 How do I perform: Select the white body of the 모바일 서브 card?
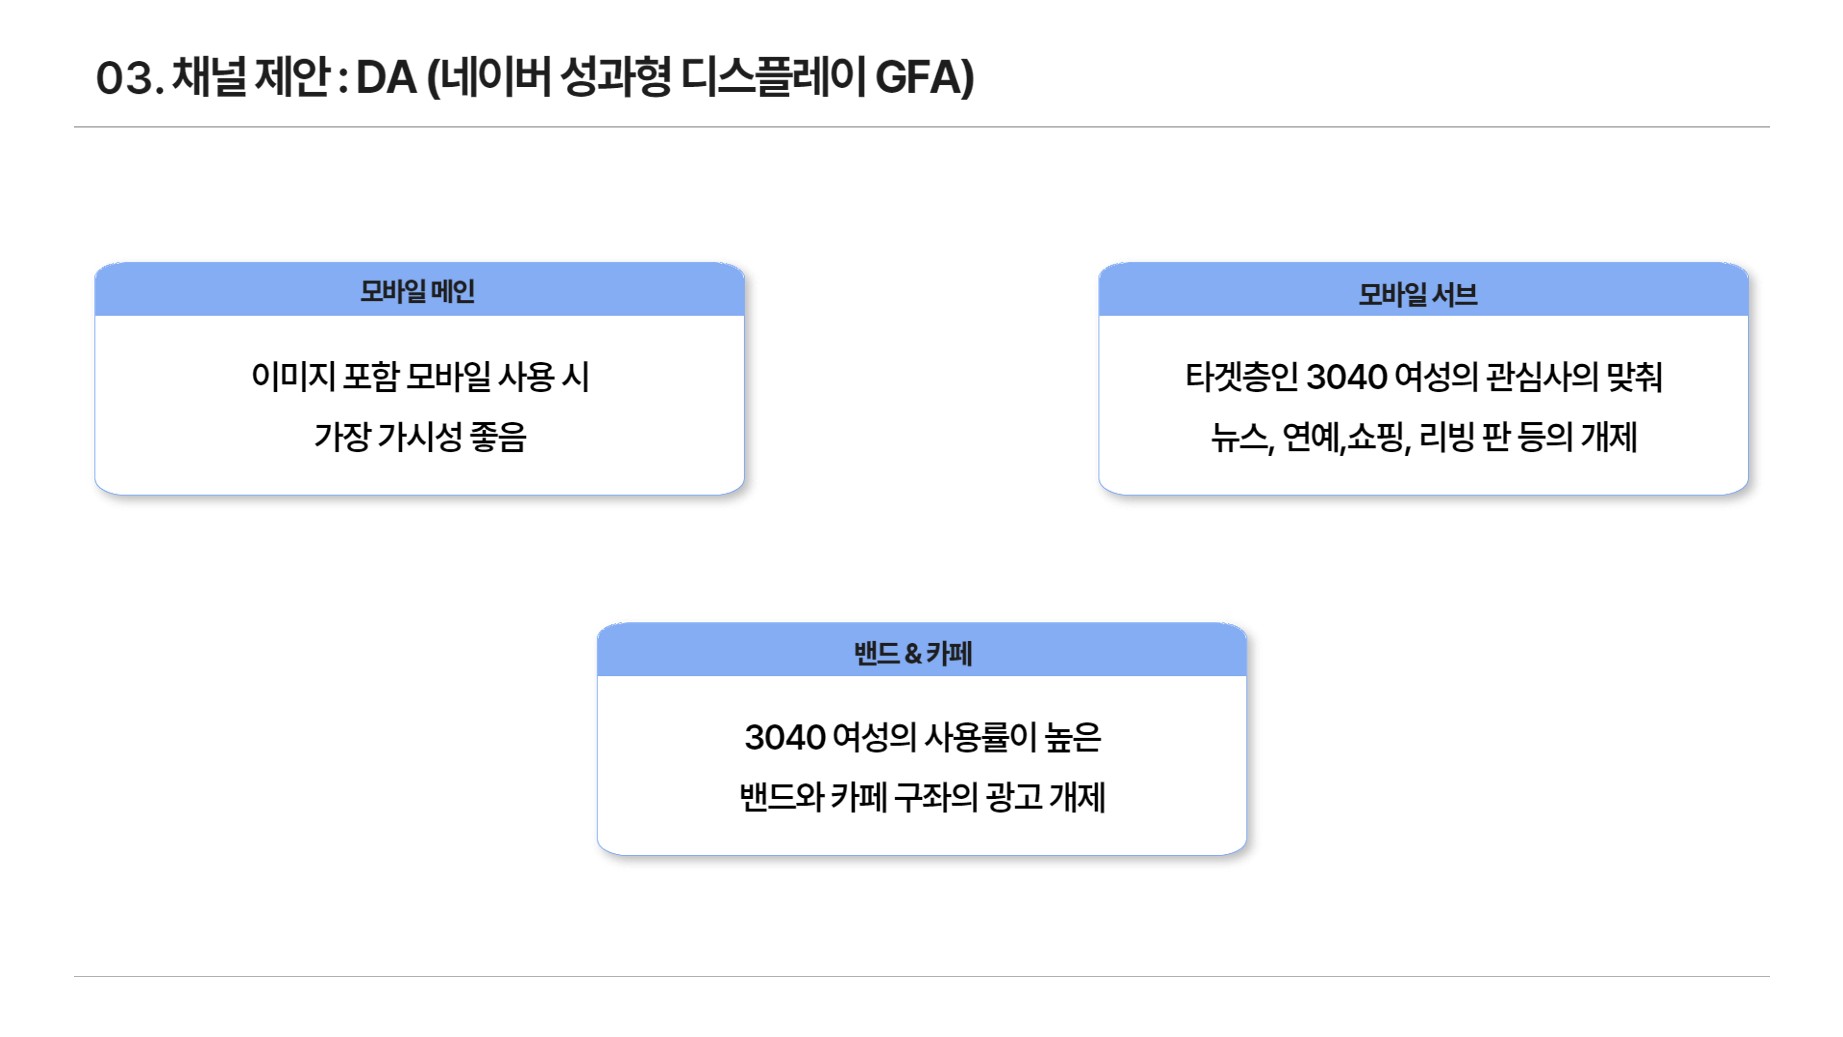(1423, 405)
